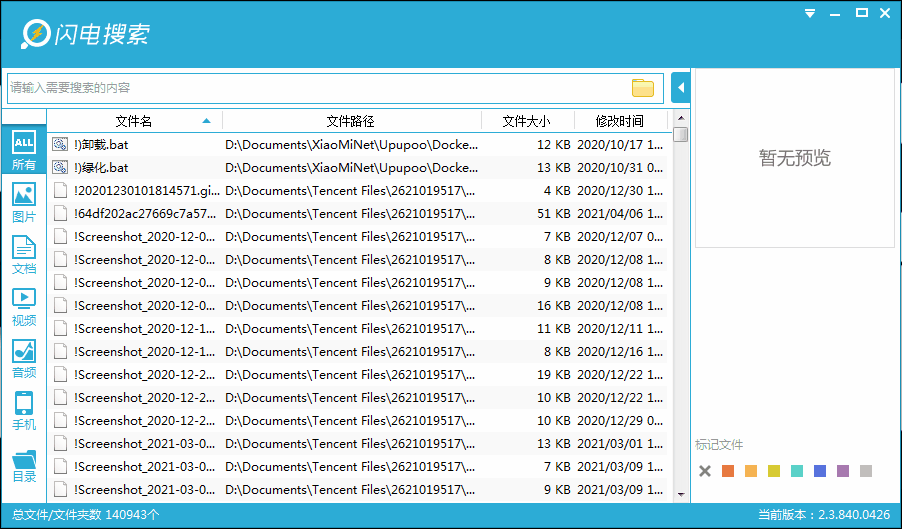This screenshot has height=529, width=902.
Task: Click the yellow folder browse icon
Action: (643, 88)
